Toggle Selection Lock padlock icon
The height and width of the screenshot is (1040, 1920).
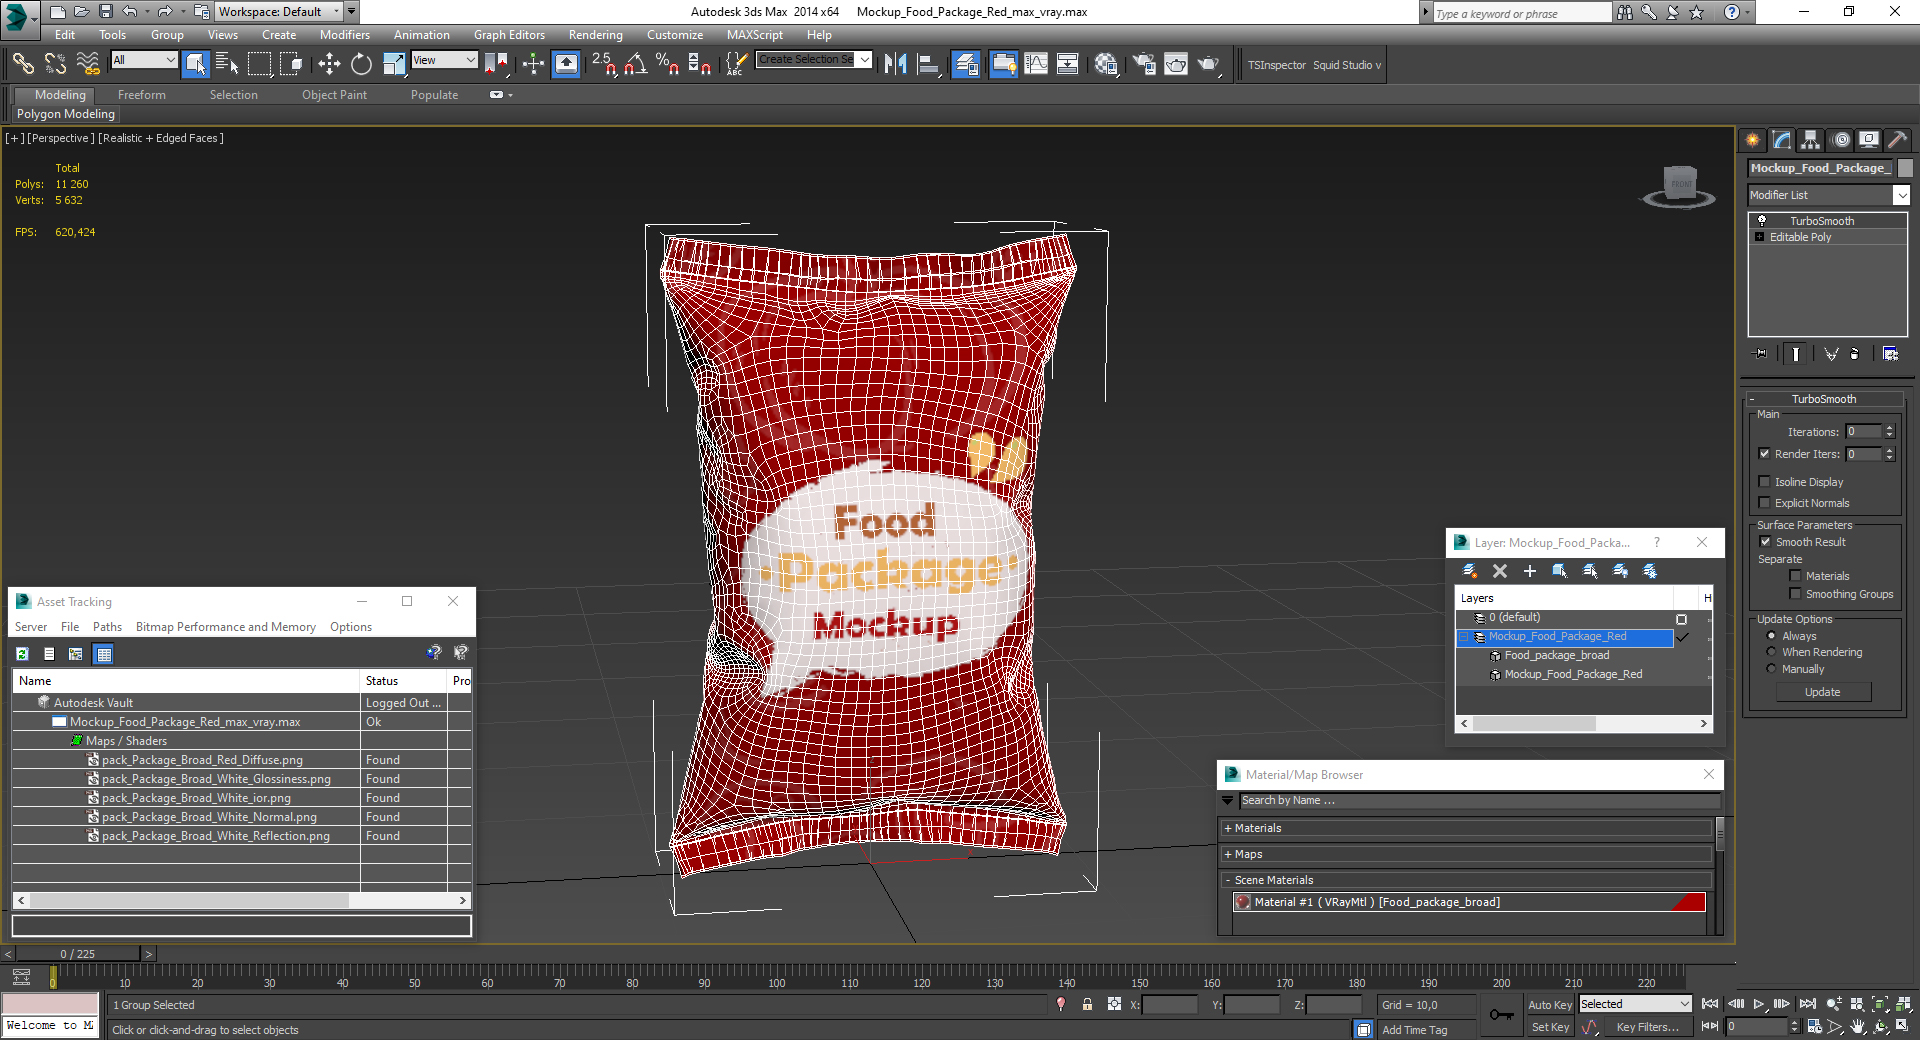(1087, 1005)
